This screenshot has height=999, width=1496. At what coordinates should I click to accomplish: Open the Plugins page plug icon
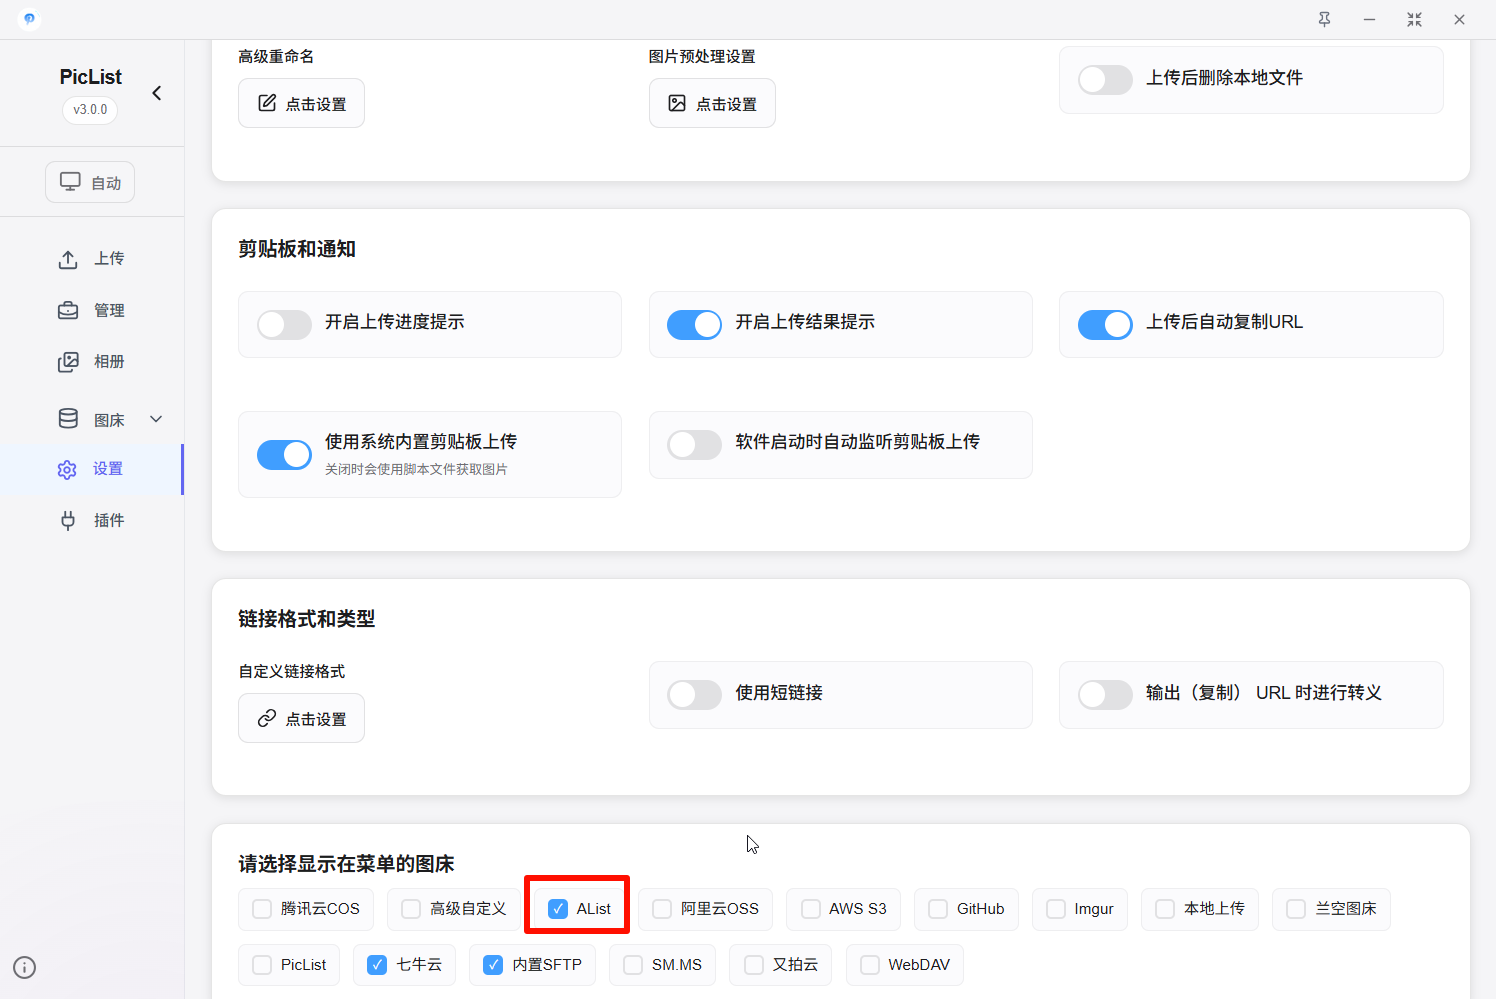(68, 520)
